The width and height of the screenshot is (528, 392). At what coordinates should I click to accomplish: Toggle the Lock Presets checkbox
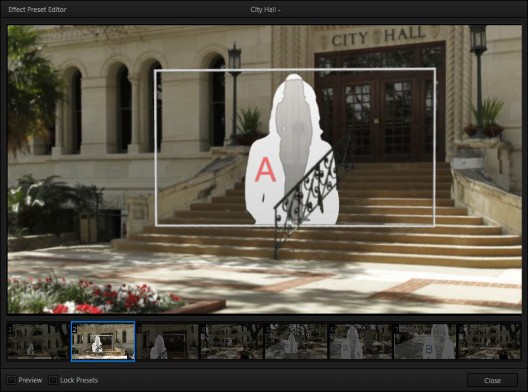coord(53,380)
